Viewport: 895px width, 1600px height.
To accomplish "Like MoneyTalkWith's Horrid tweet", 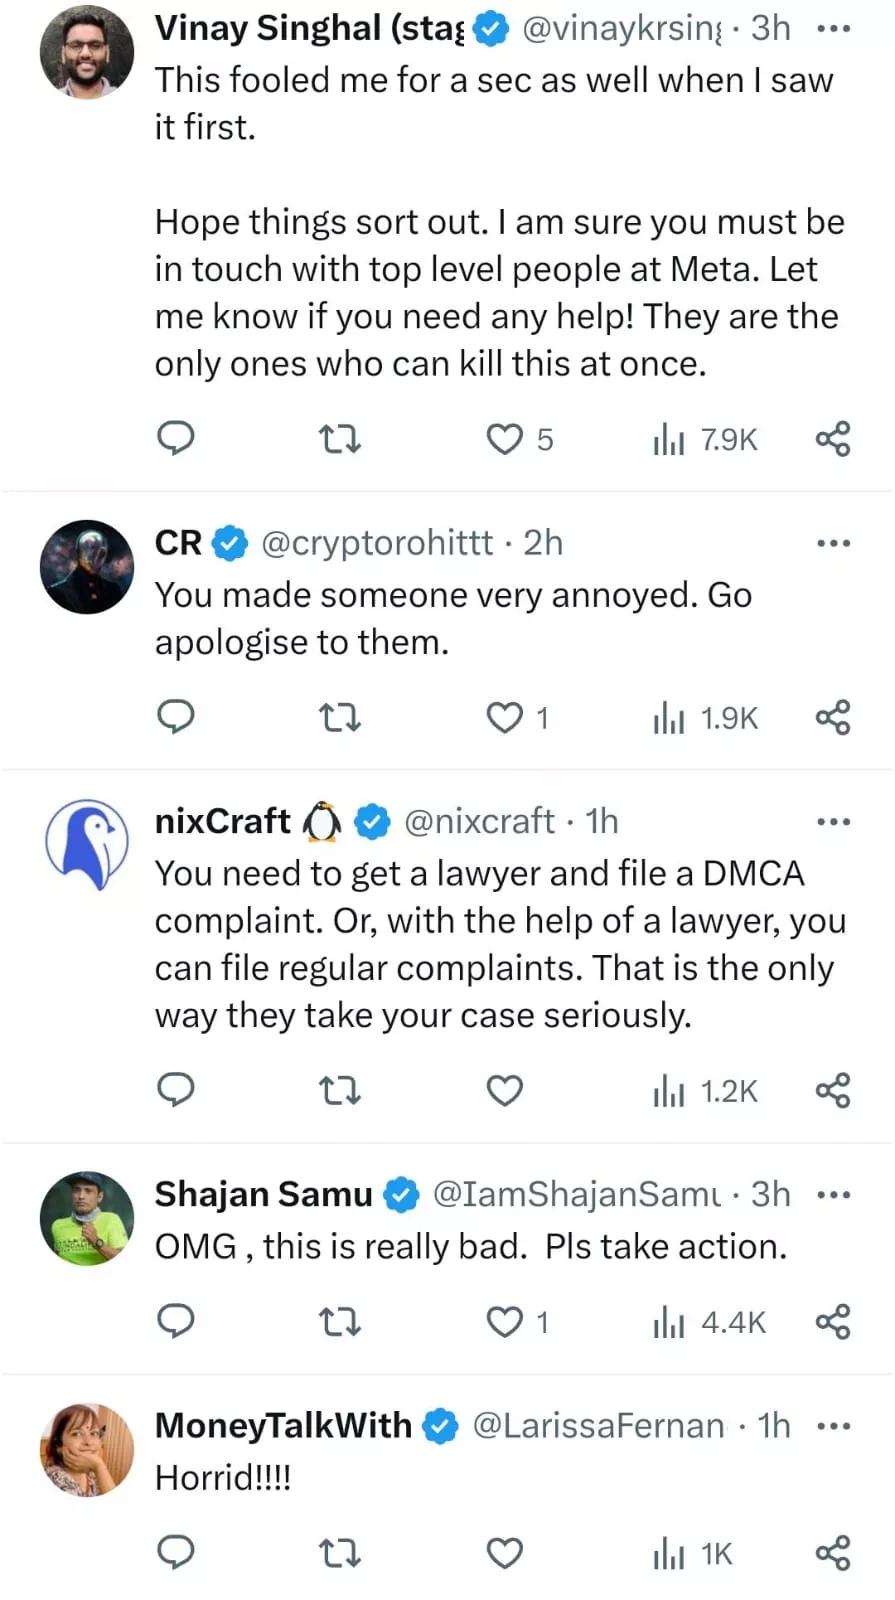I will [x=505, y=1553].
